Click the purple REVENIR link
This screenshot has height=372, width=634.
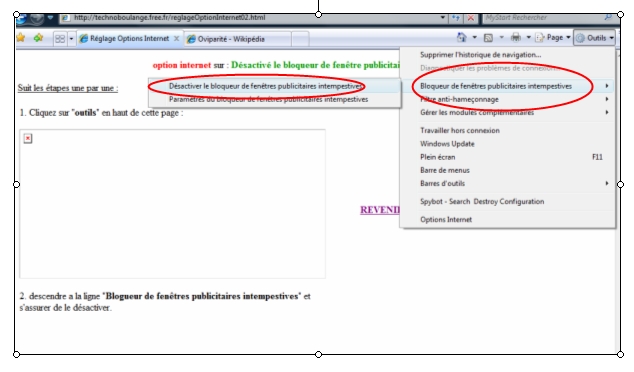[380, 210]
